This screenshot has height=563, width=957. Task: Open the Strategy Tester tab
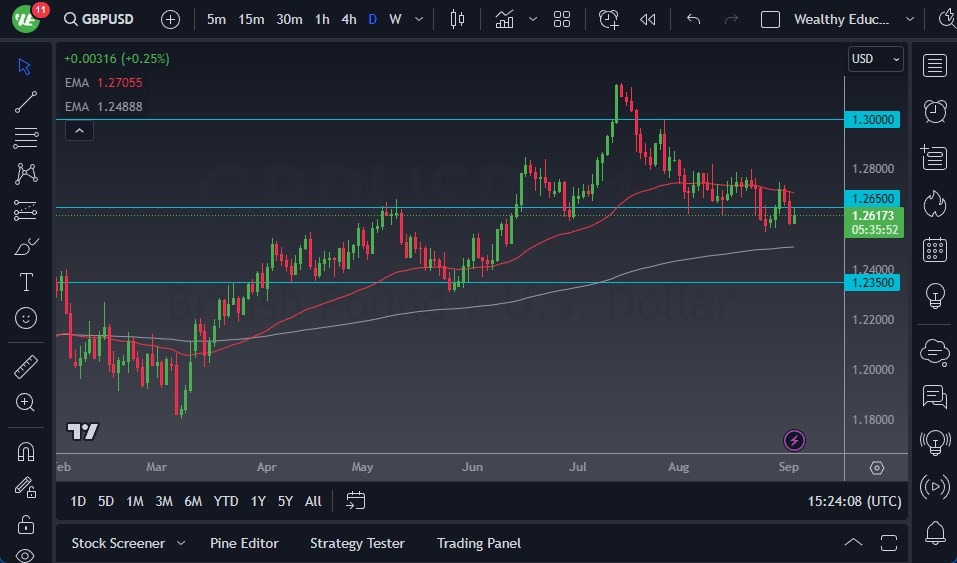357,543
